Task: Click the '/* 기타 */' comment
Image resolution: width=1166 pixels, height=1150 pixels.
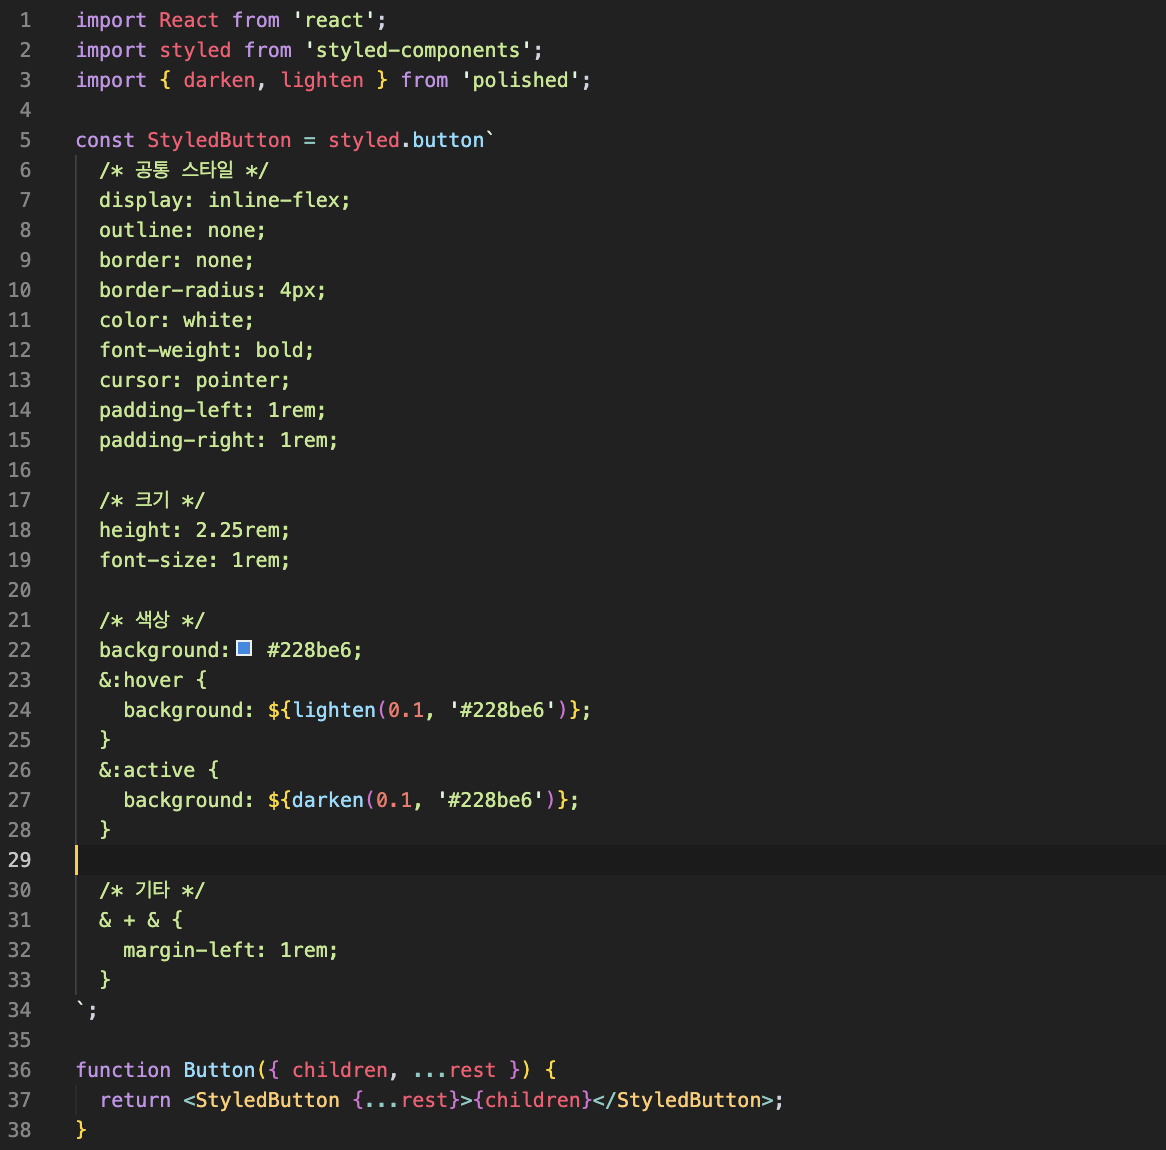Action: [x=152, y=890]
